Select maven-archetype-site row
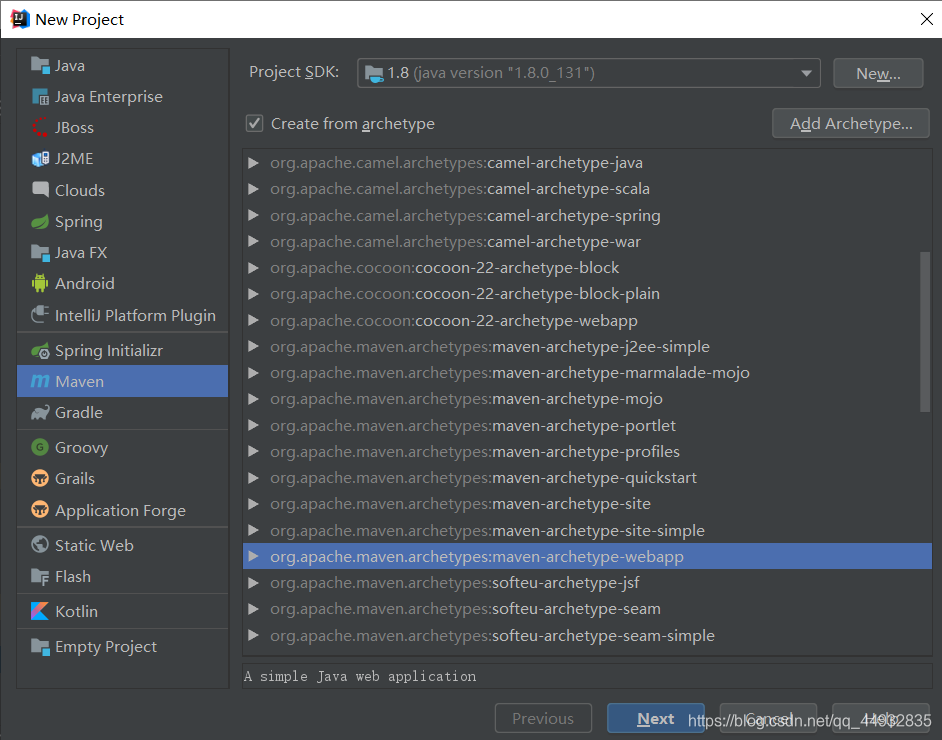Image resolution: width=942 pixels, height=740 pixels. (587, 503)
